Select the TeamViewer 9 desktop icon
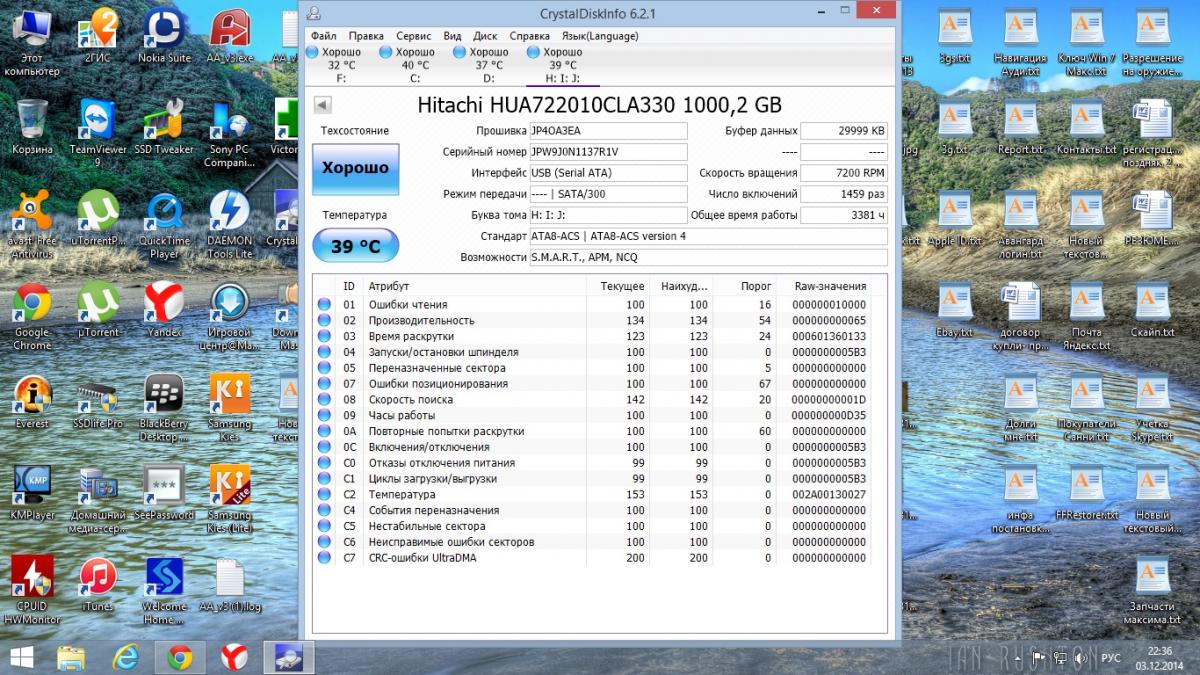The height and width of the screenshot is (675, 1200). [x=98, y=133]
